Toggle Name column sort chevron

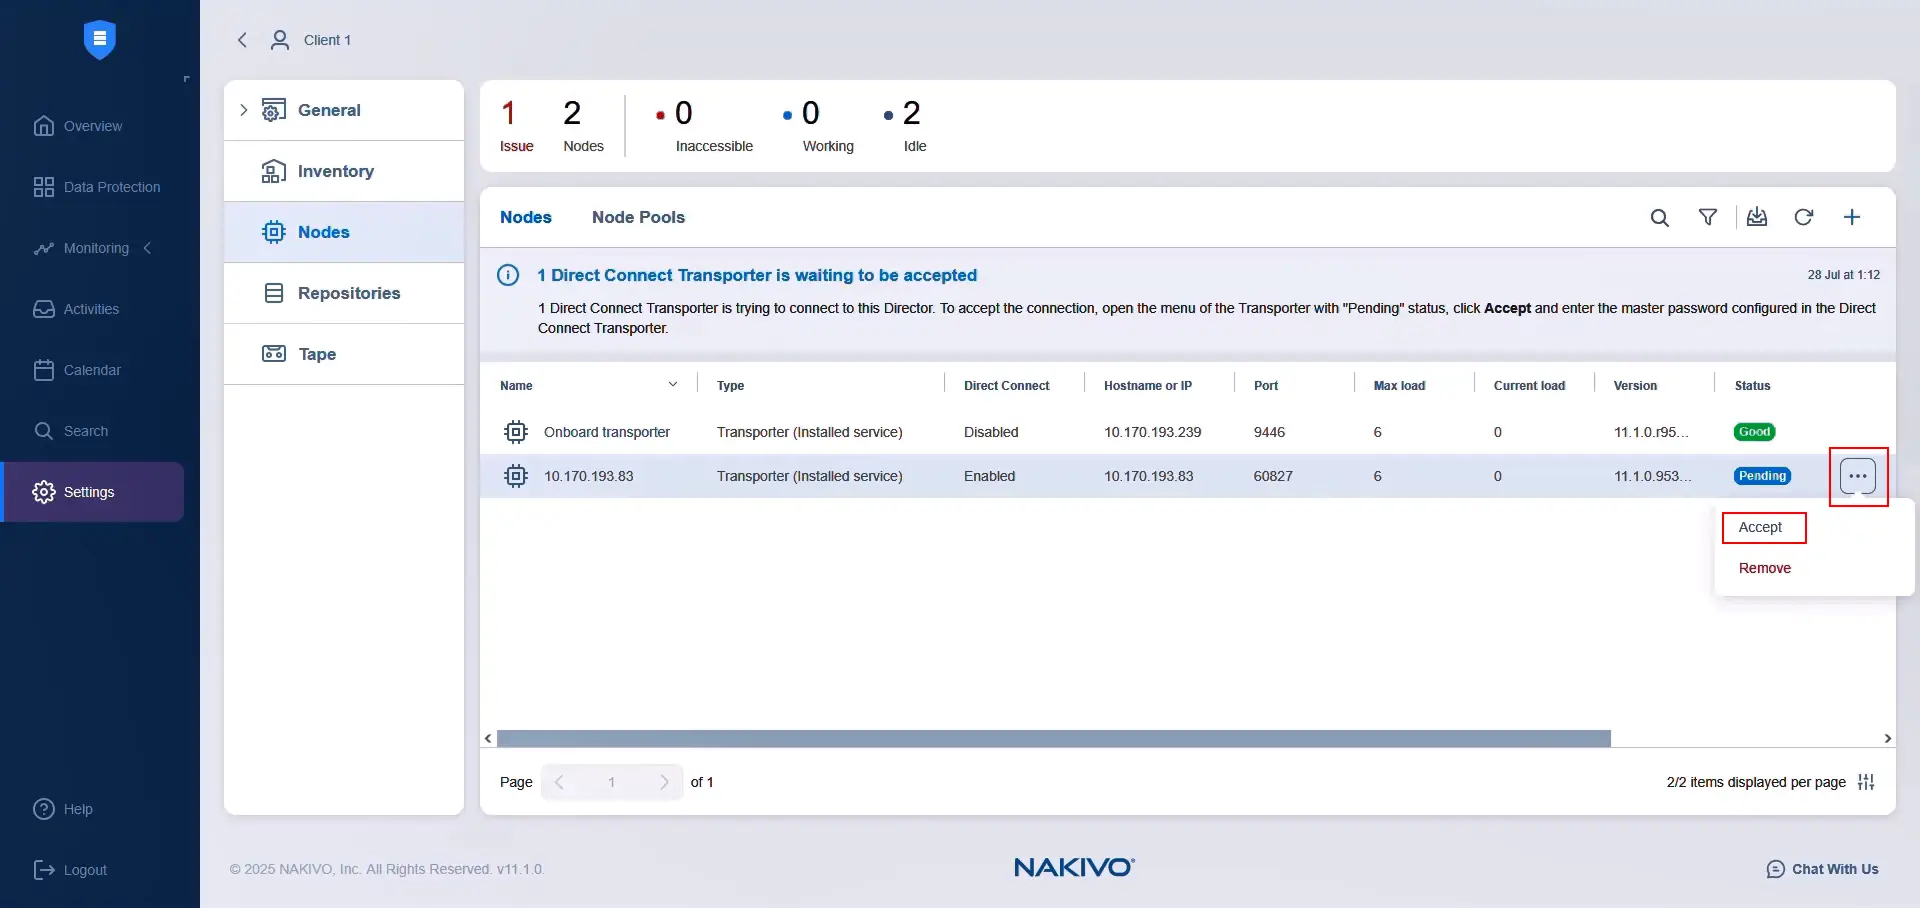tap(673, 385)
